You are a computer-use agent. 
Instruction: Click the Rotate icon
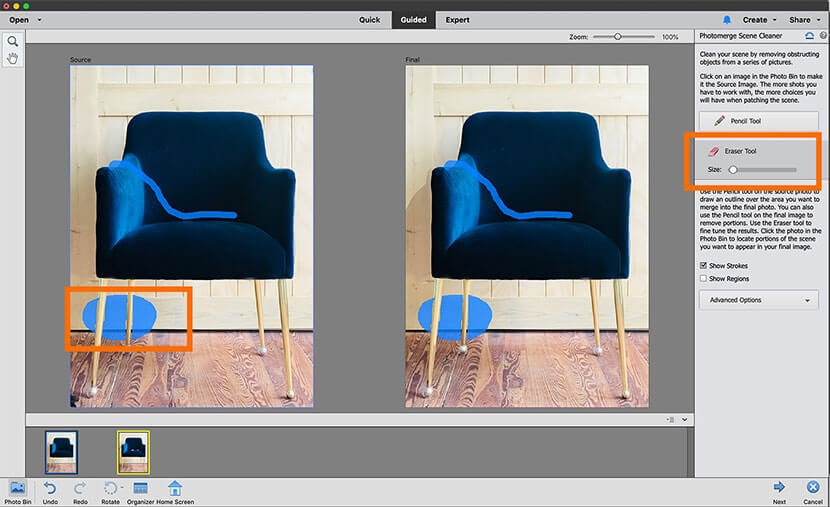tap(110, 488)
